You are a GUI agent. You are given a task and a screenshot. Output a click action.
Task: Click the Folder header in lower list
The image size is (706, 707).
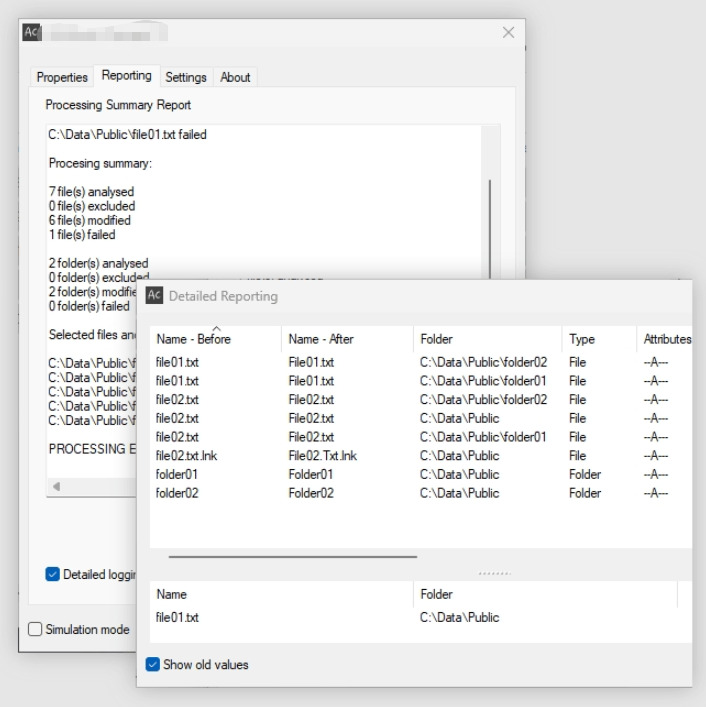pyautogui.click(x=545, y=594)
